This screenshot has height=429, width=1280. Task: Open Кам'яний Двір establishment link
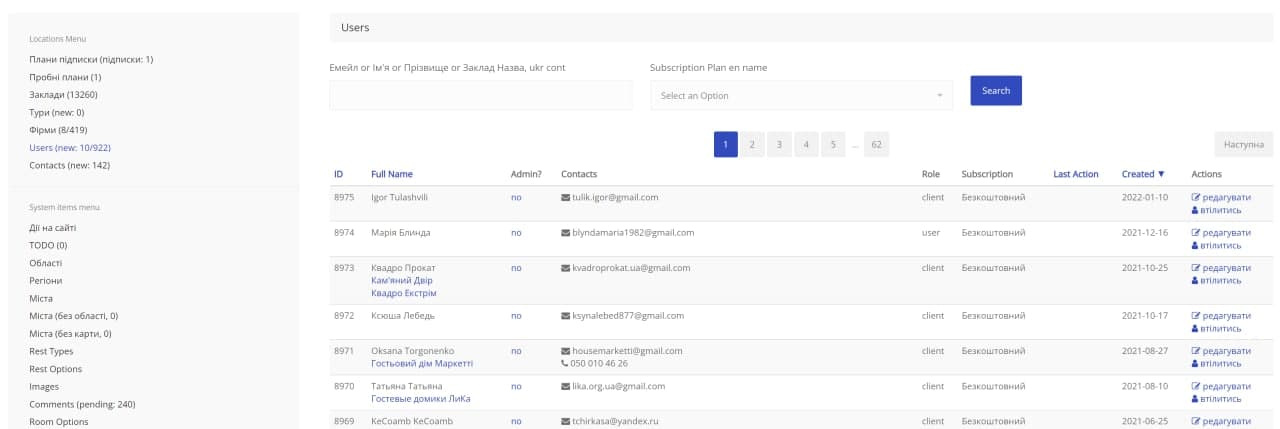pyautogui.click(x=401, y=281)
